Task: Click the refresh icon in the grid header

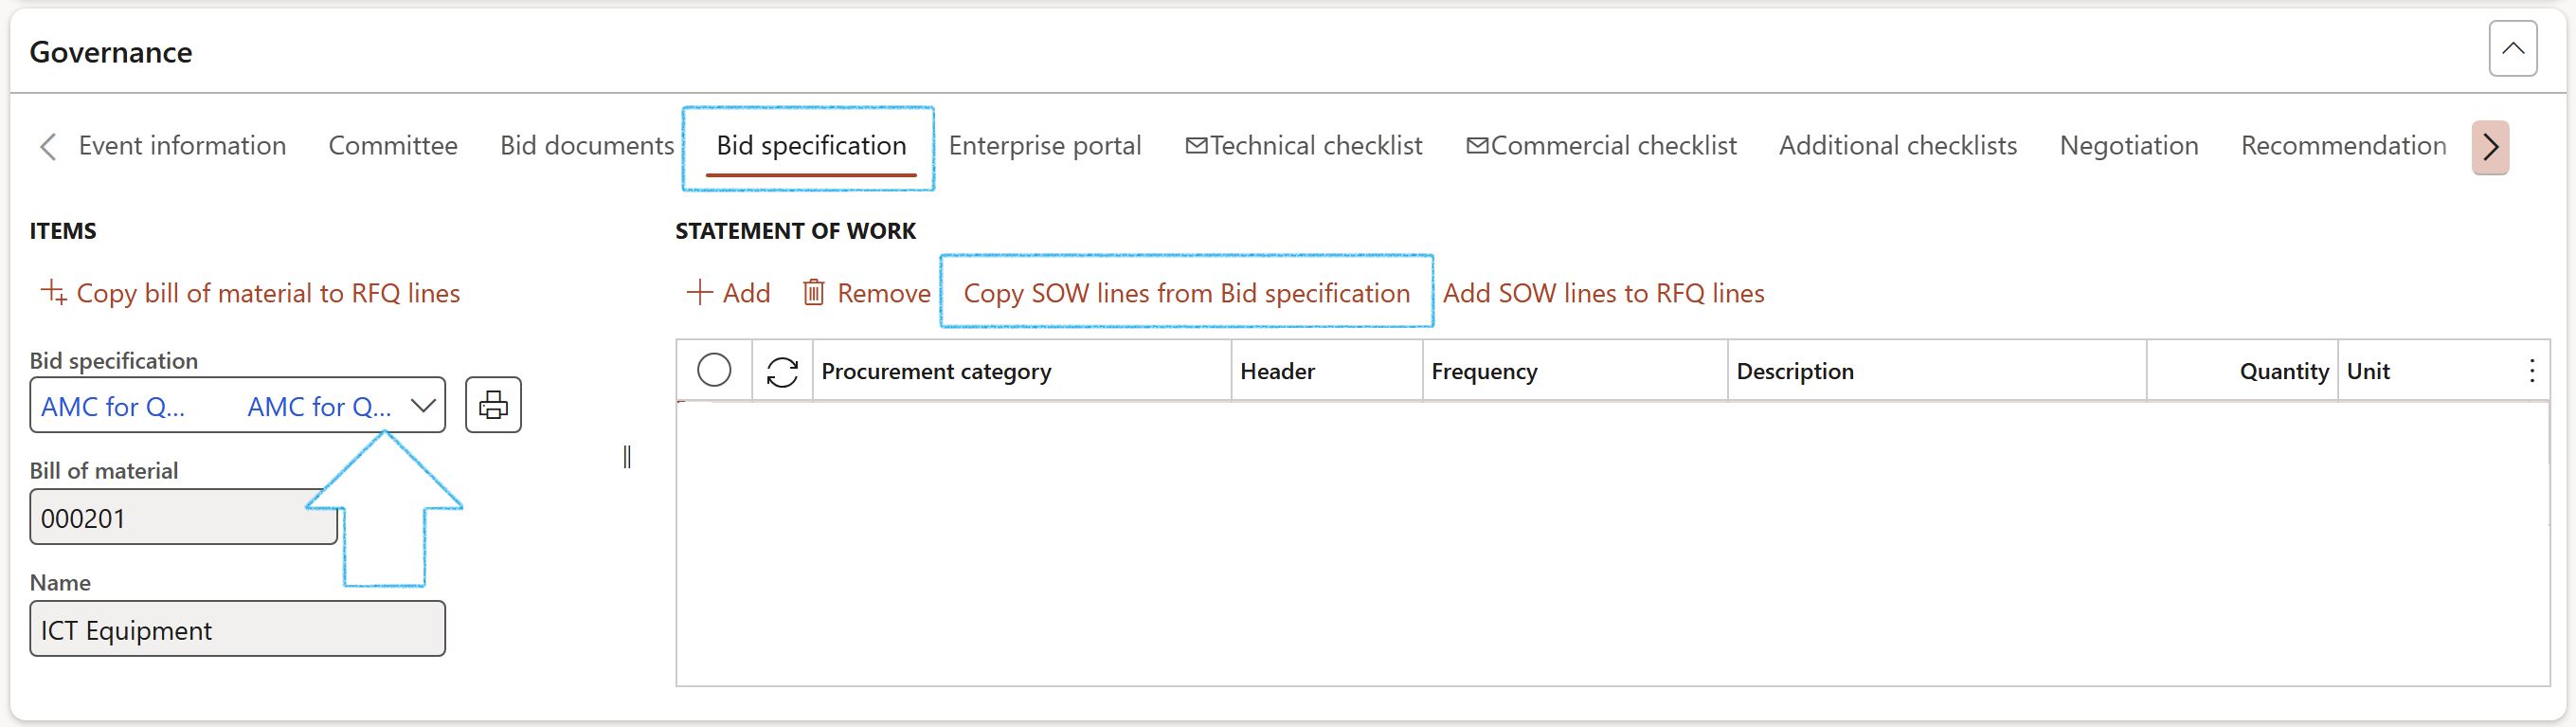Action: [x=782, y=372]
